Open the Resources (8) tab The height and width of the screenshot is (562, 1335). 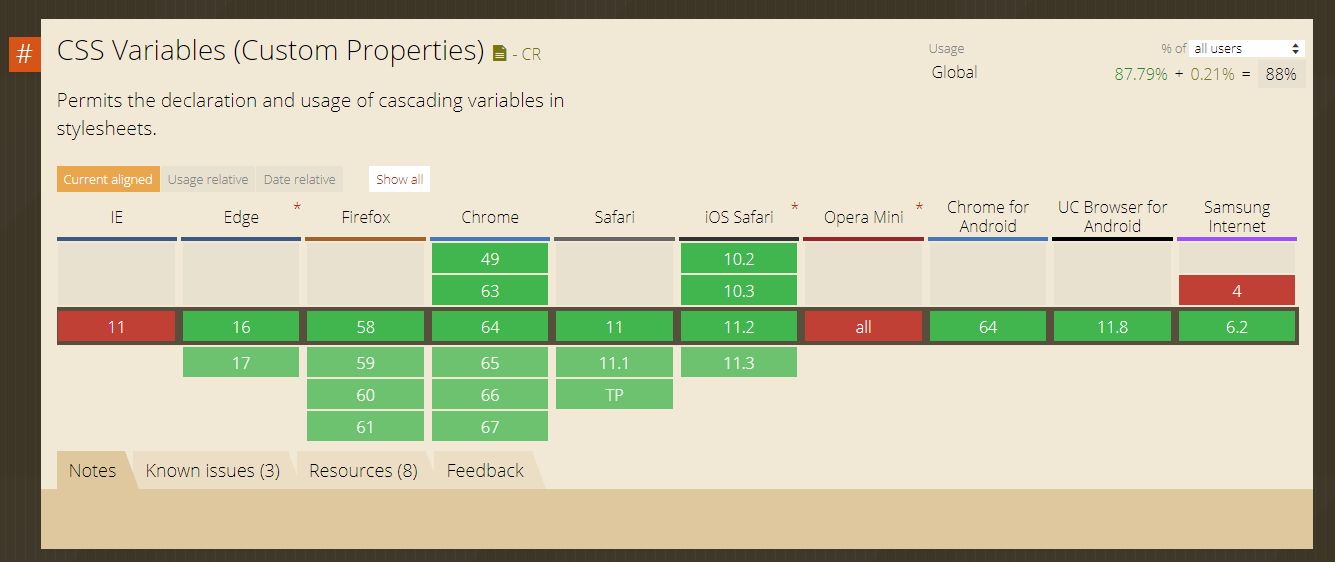pos(363,470)
